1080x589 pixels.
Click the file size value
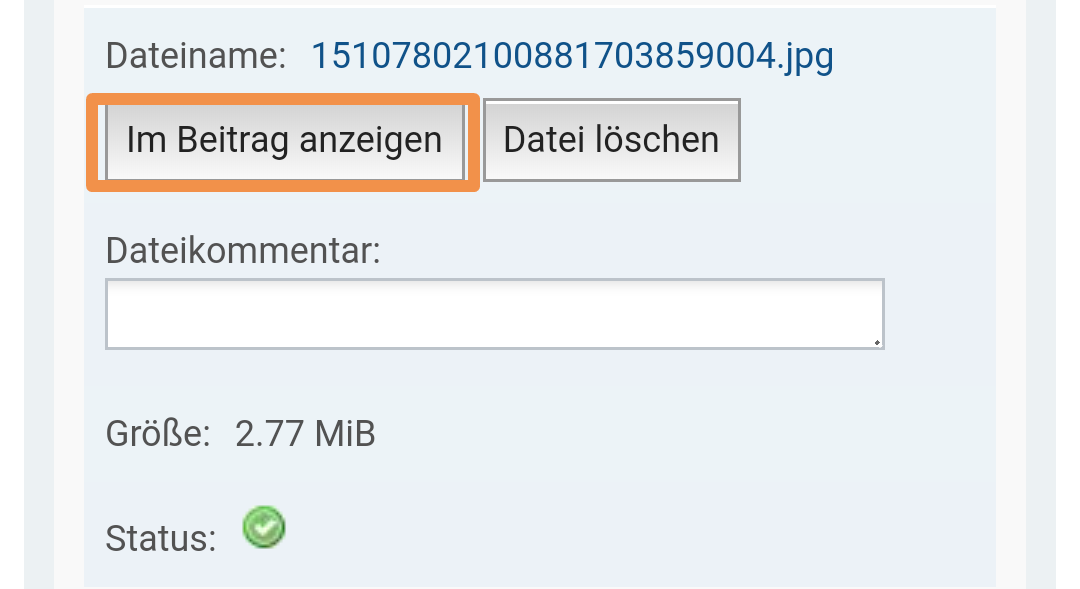click(305, 435)
